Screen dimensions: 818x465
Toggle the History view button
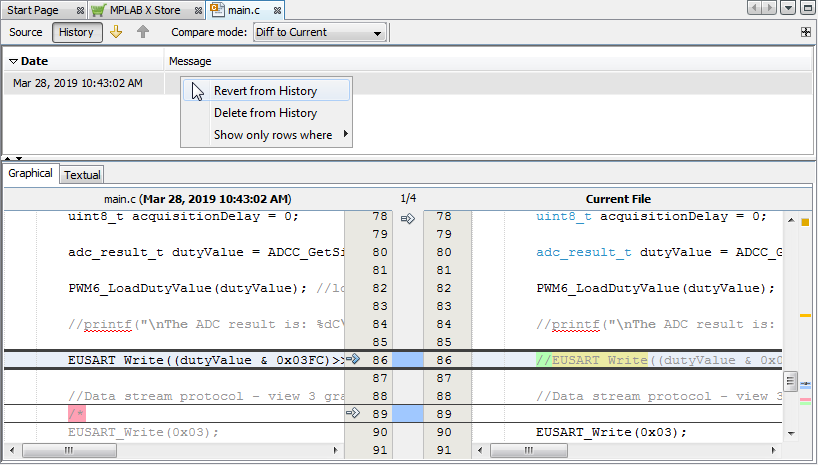click(76, 32)
